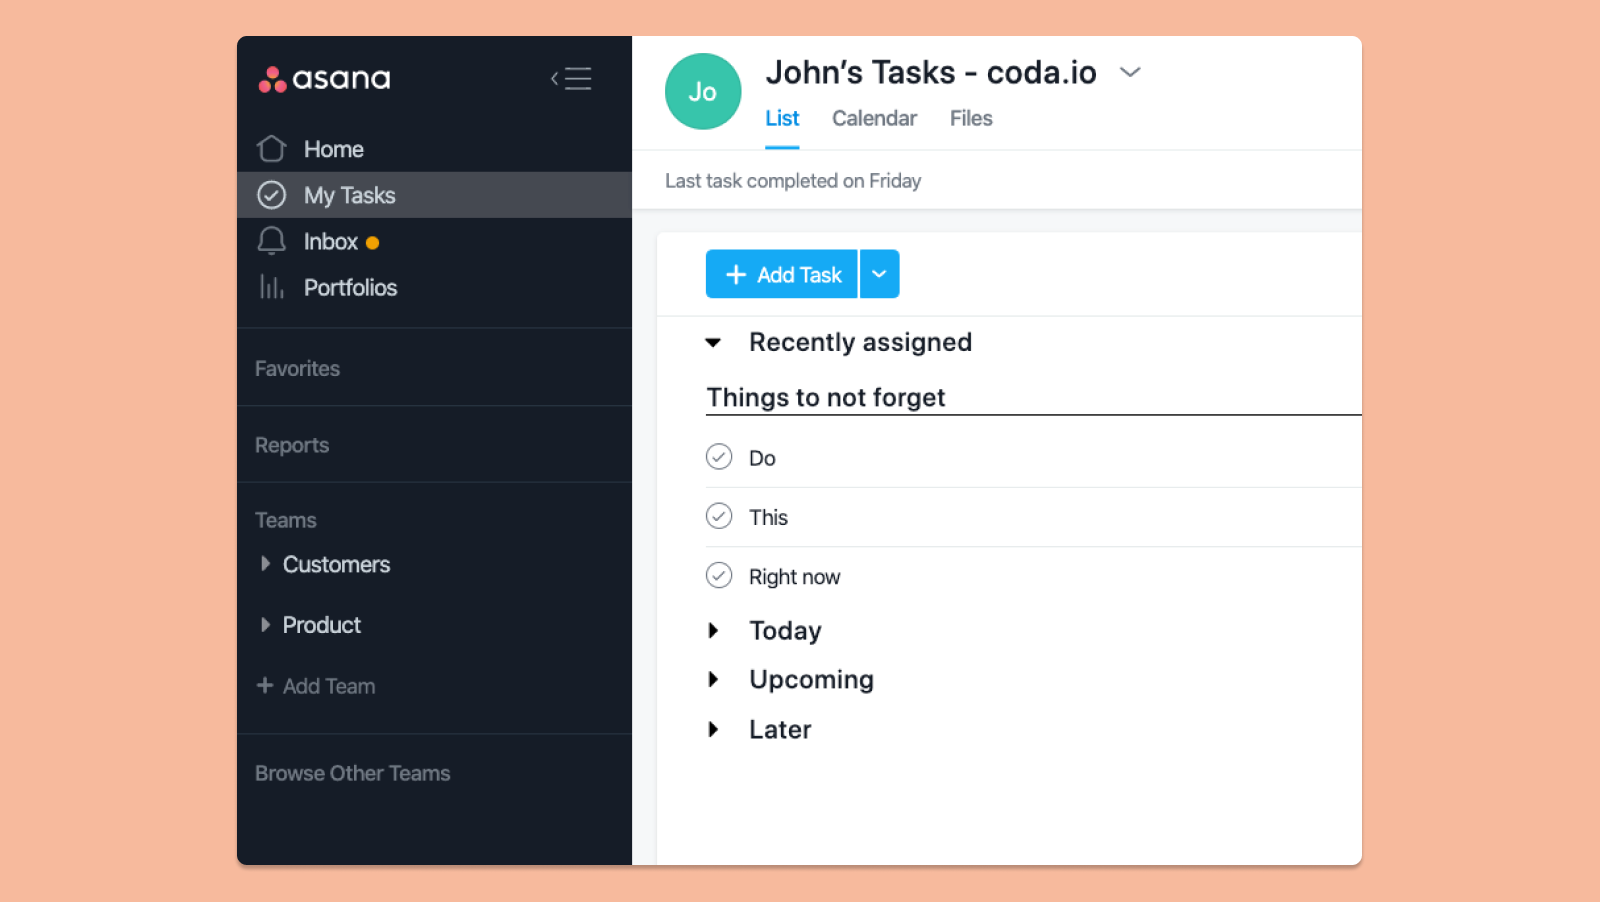Open the Inbox bell icon
This screenshot has width=1600, height=902.
click(271, 241)
